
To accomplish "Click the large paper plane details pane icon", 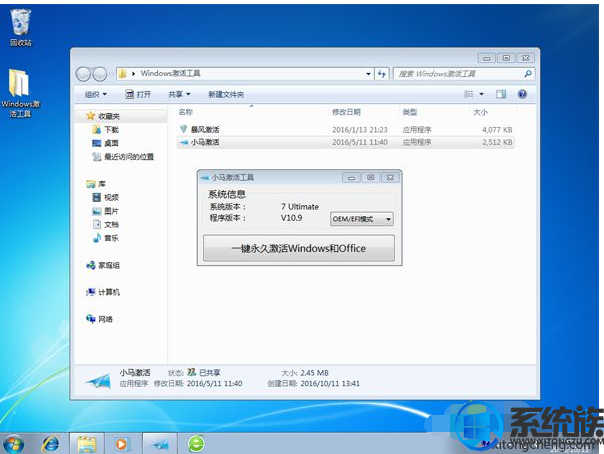I will pyautogui.click(x=98, y=380).
